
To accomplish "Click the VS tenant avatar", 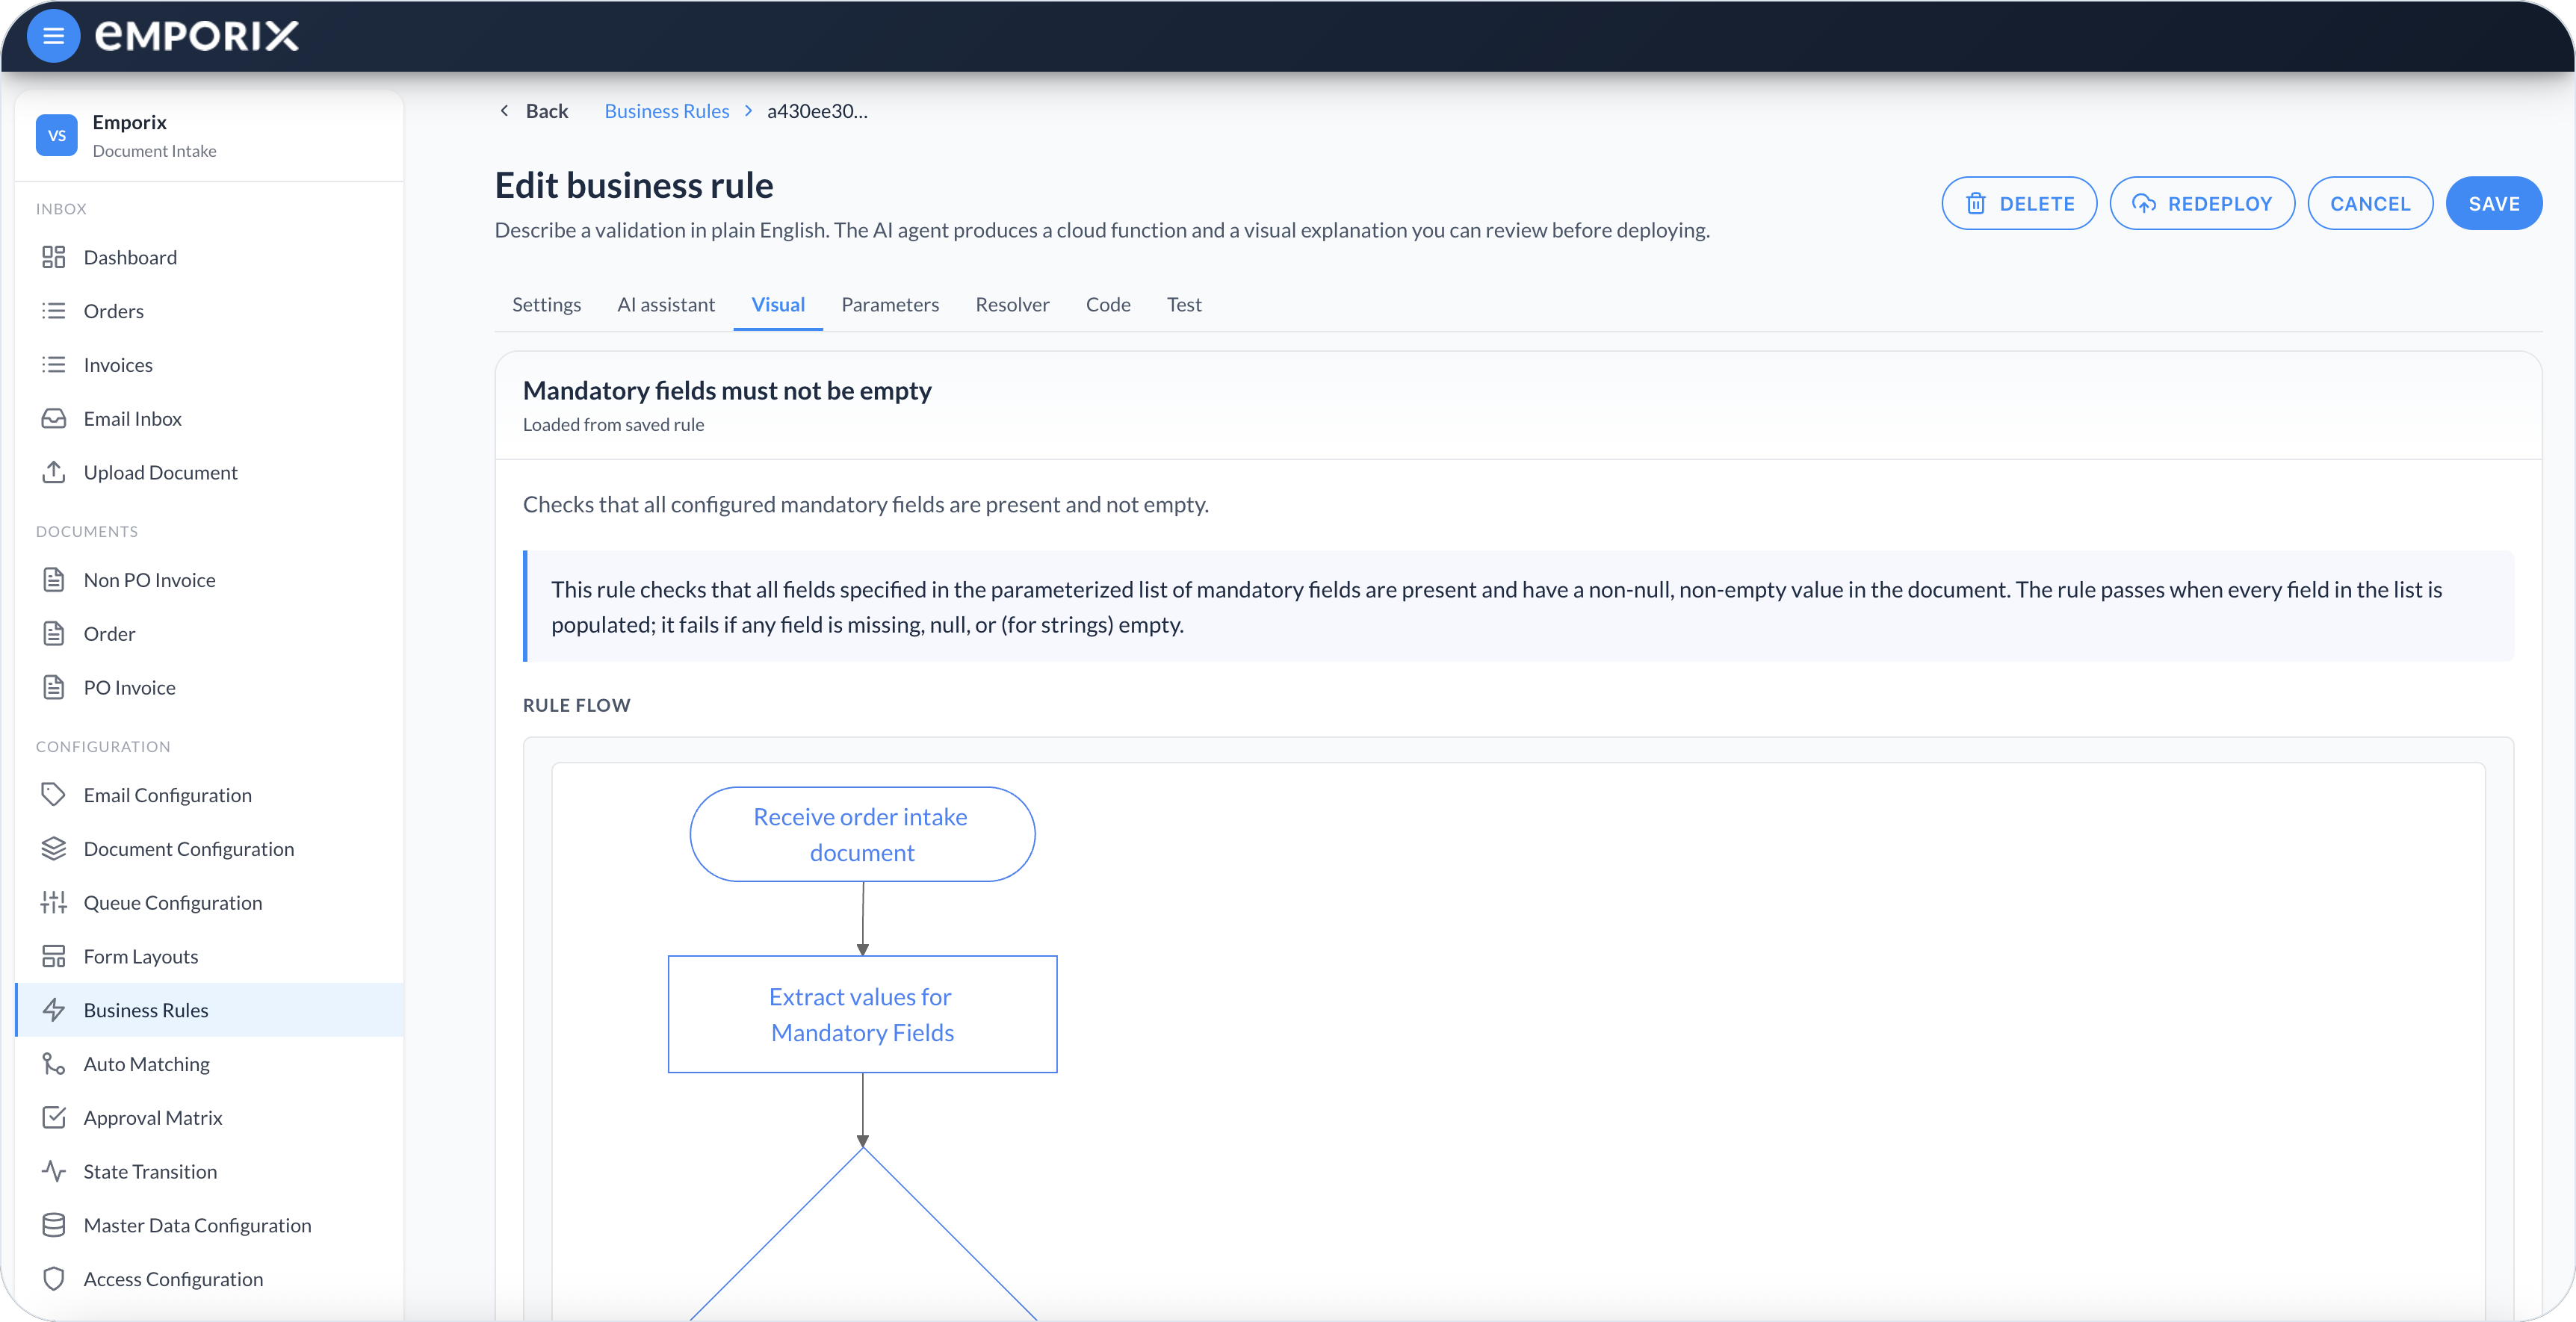I will coord(57,135).
